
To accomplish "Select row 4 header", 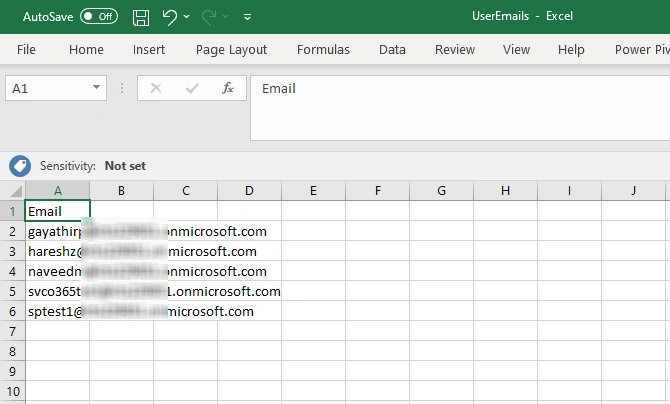I will click(x=12, y=271).
